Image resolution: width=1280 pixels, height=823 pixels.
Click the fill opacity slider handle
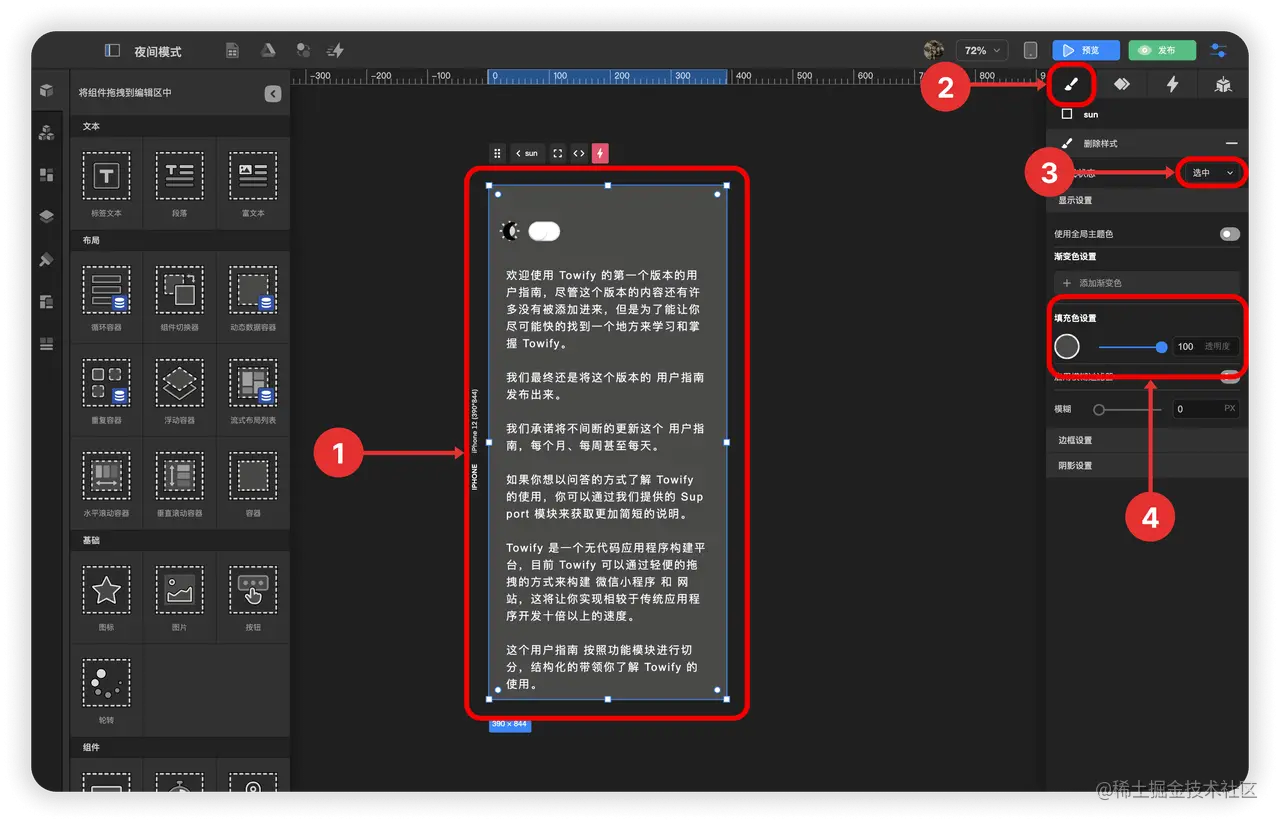click(x=1161, y=347)
